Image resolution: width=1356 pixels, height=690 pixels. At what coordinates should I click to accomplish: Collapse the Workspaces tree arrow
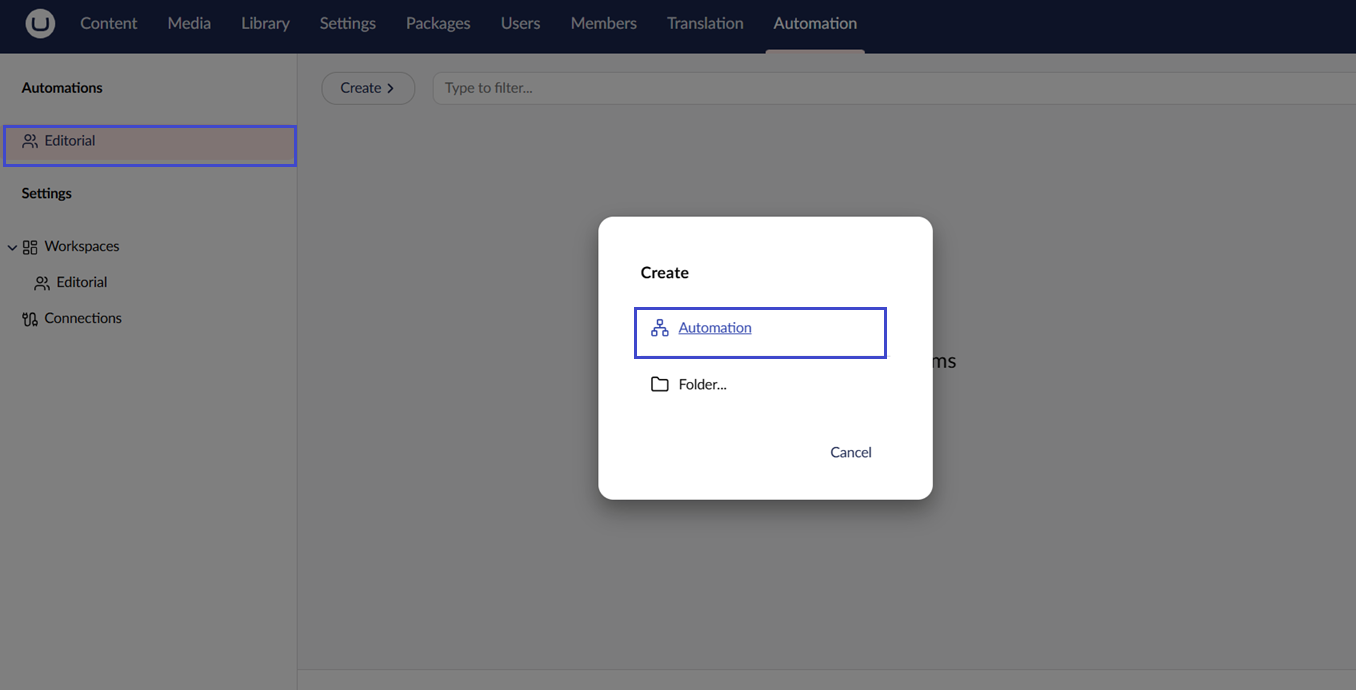(x=12, y=247)
